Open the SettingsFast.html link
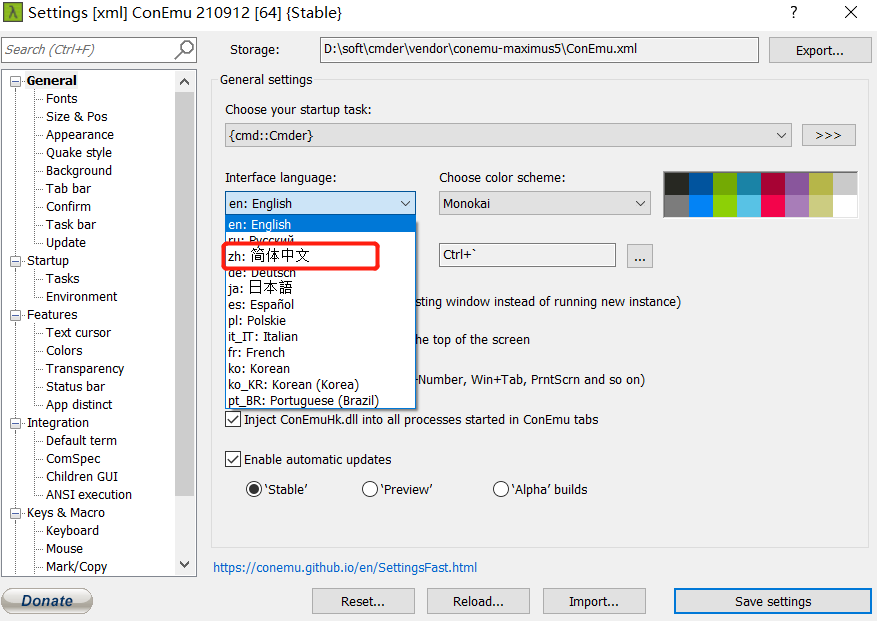Viewport: 877px width, 621px height. coord(345,567)
